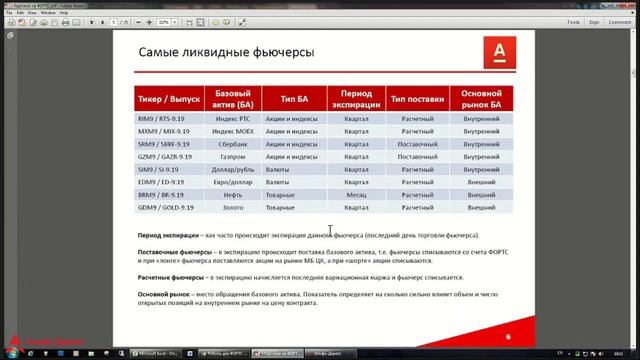640x360 pixels.
Task: Switch to Роботы для ФОРТС taskbar window
Action: [x=224, y=353]
